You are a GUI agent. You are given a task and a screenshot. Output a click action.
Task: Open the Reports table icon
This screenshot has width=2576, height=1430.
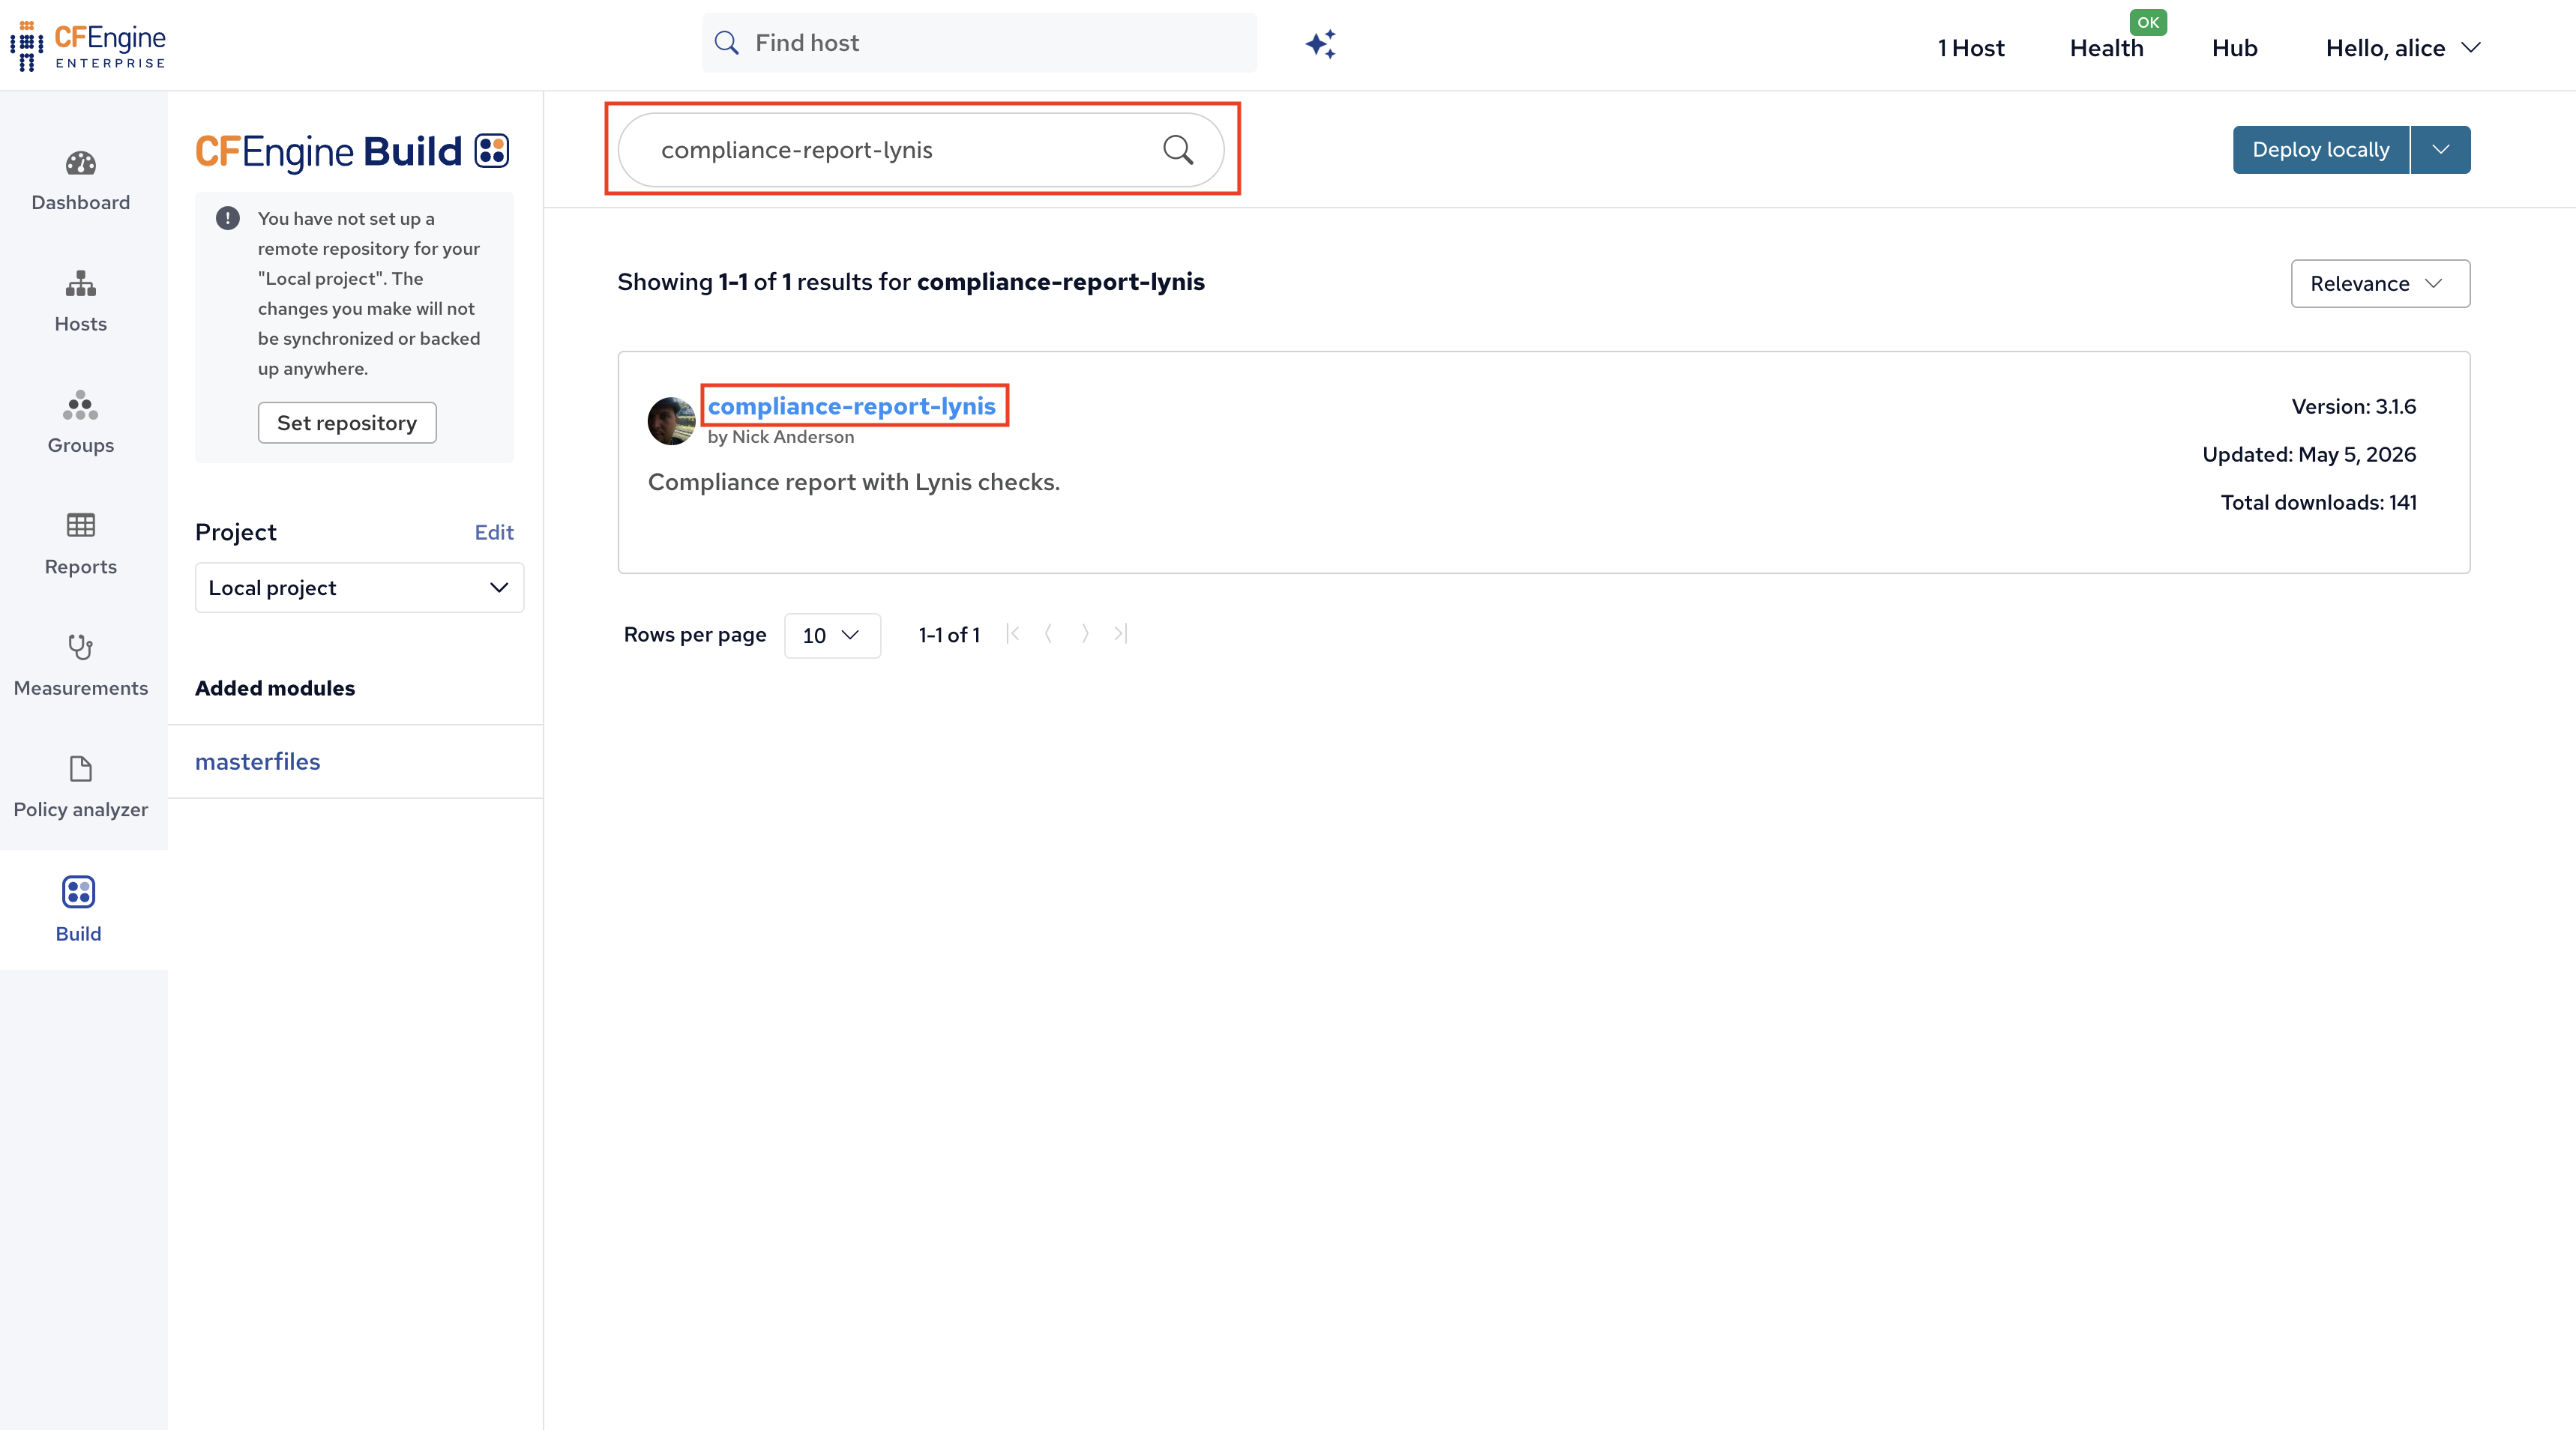81,525
